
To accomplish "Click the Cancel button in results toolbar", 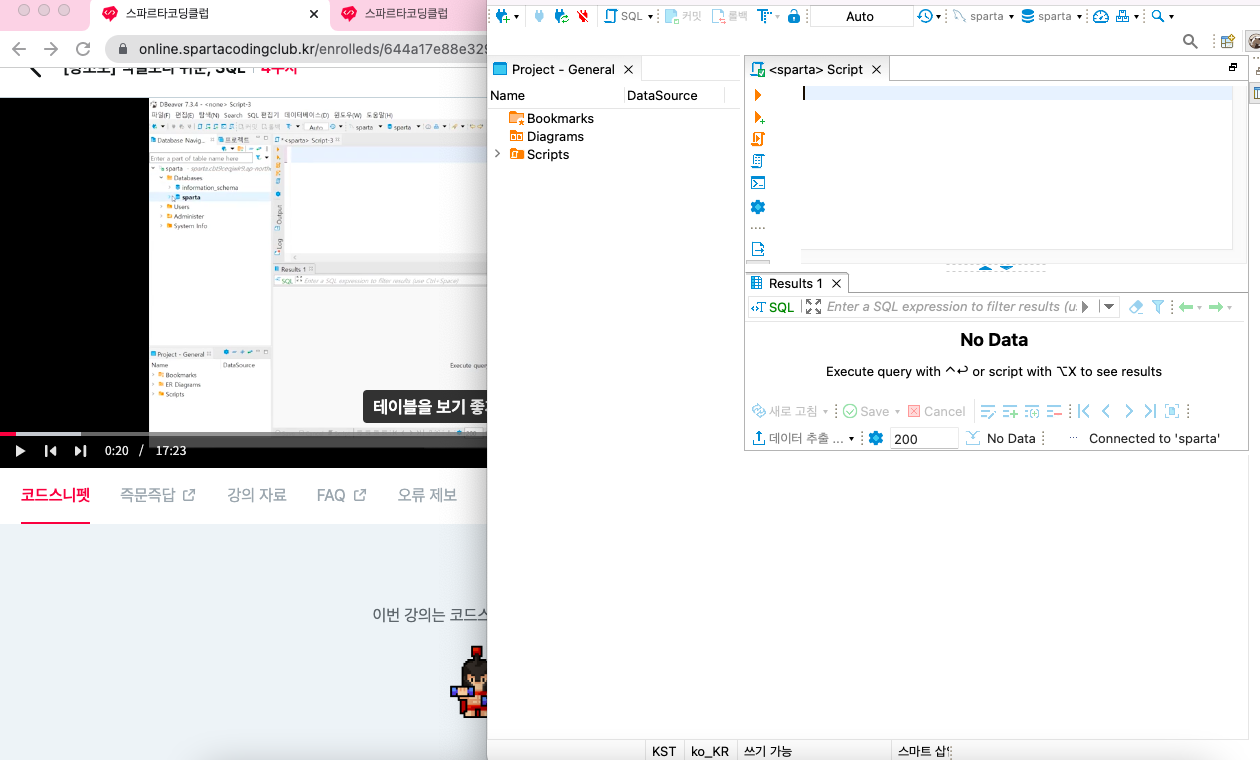I will (x=936, y=411).
